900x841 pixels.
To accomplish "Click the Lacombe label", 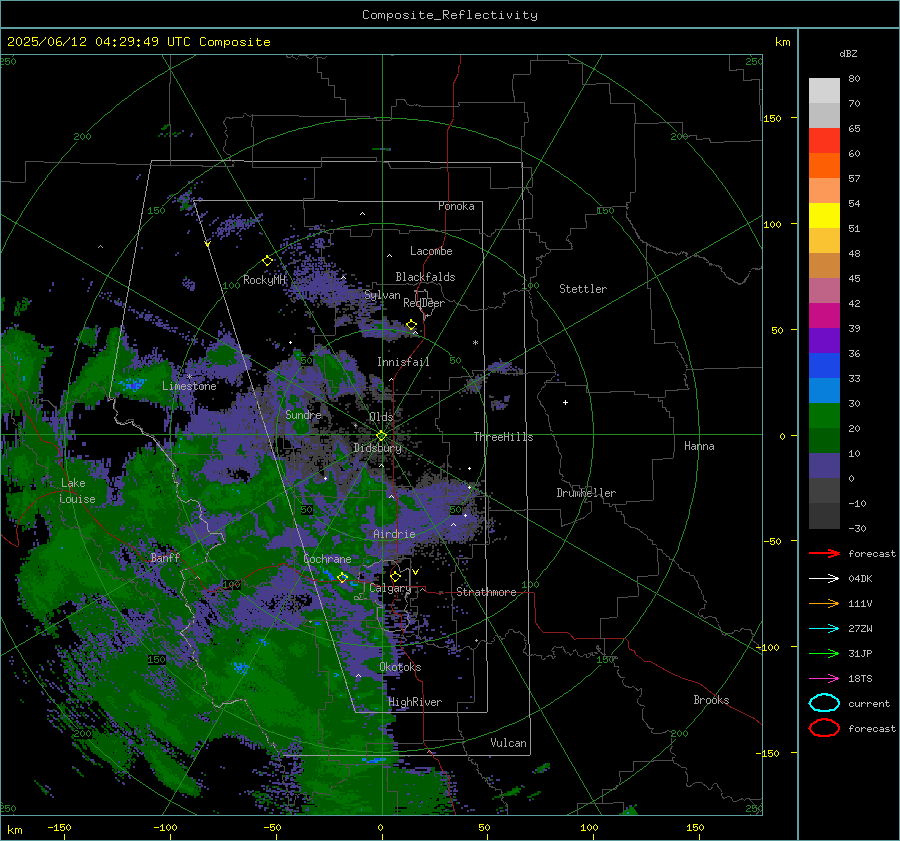I will coord(431,251).
